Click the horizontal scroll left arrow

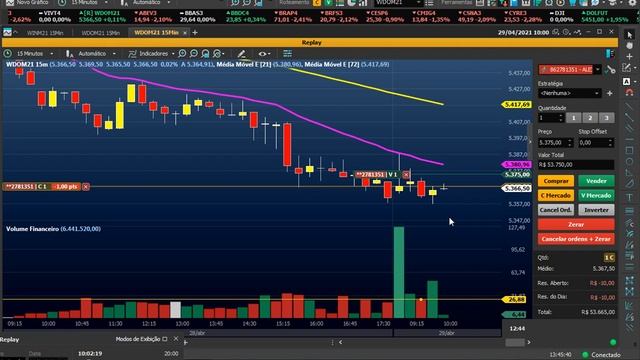pos(340,342)
